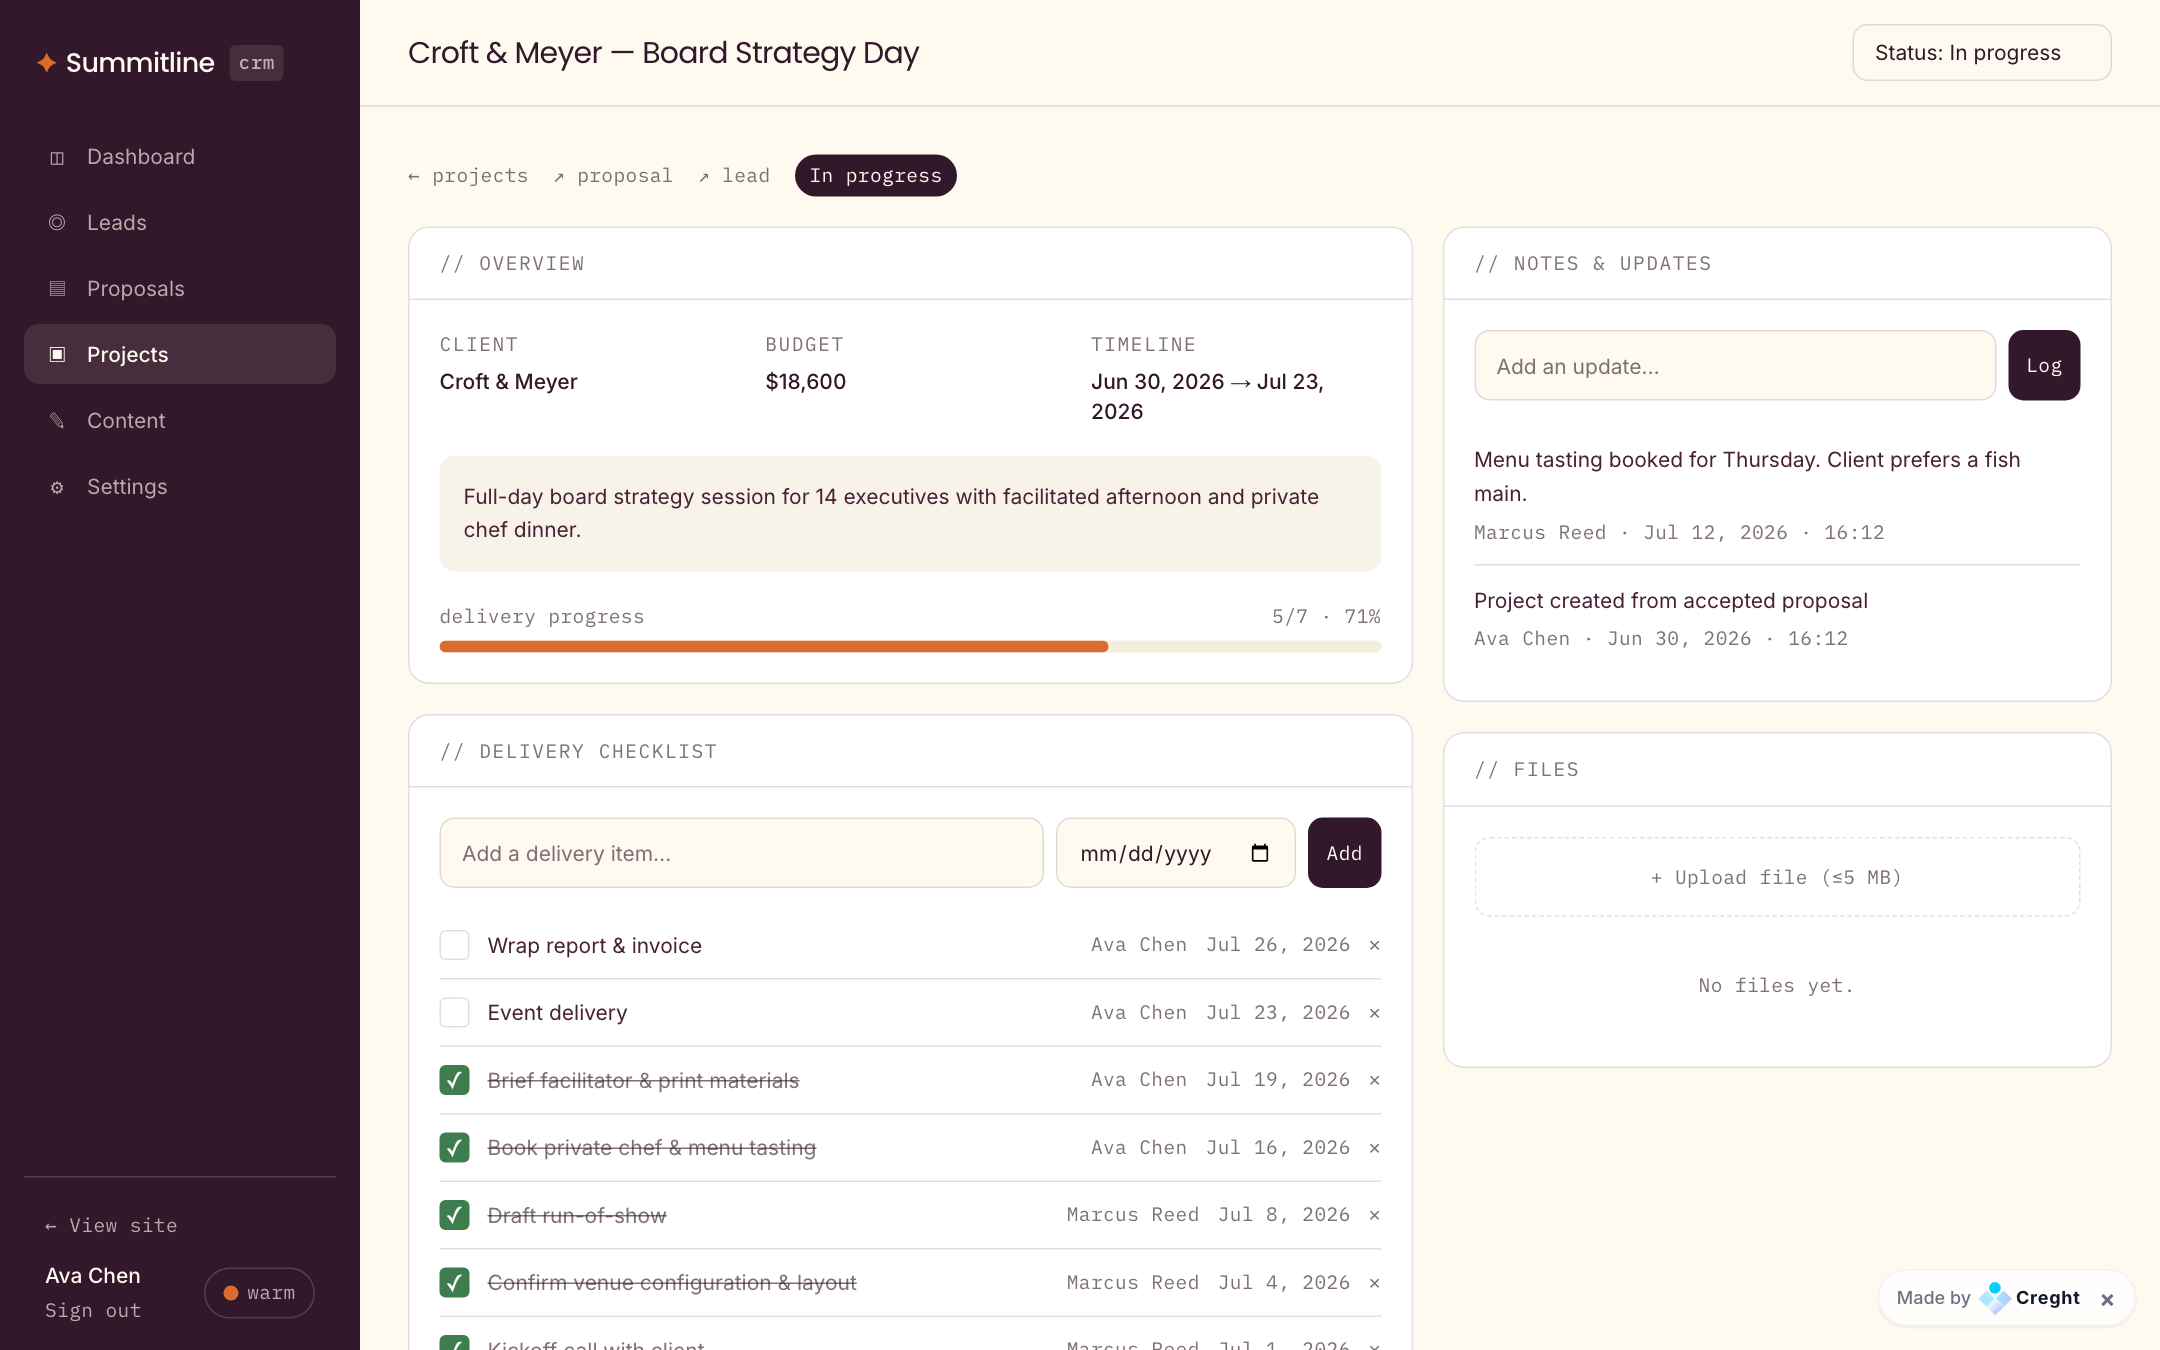
Task: Focus the Add a delivery item field
Action: [741, 853]
